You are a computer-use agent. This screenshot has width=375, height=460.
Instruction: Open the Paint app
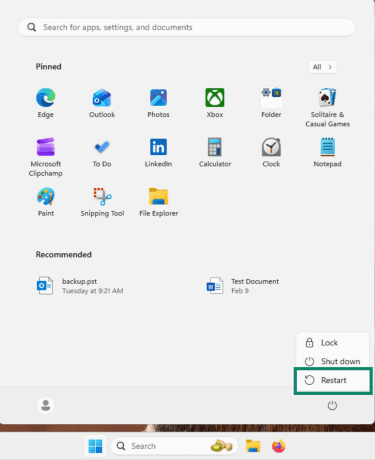coord(46,202)
